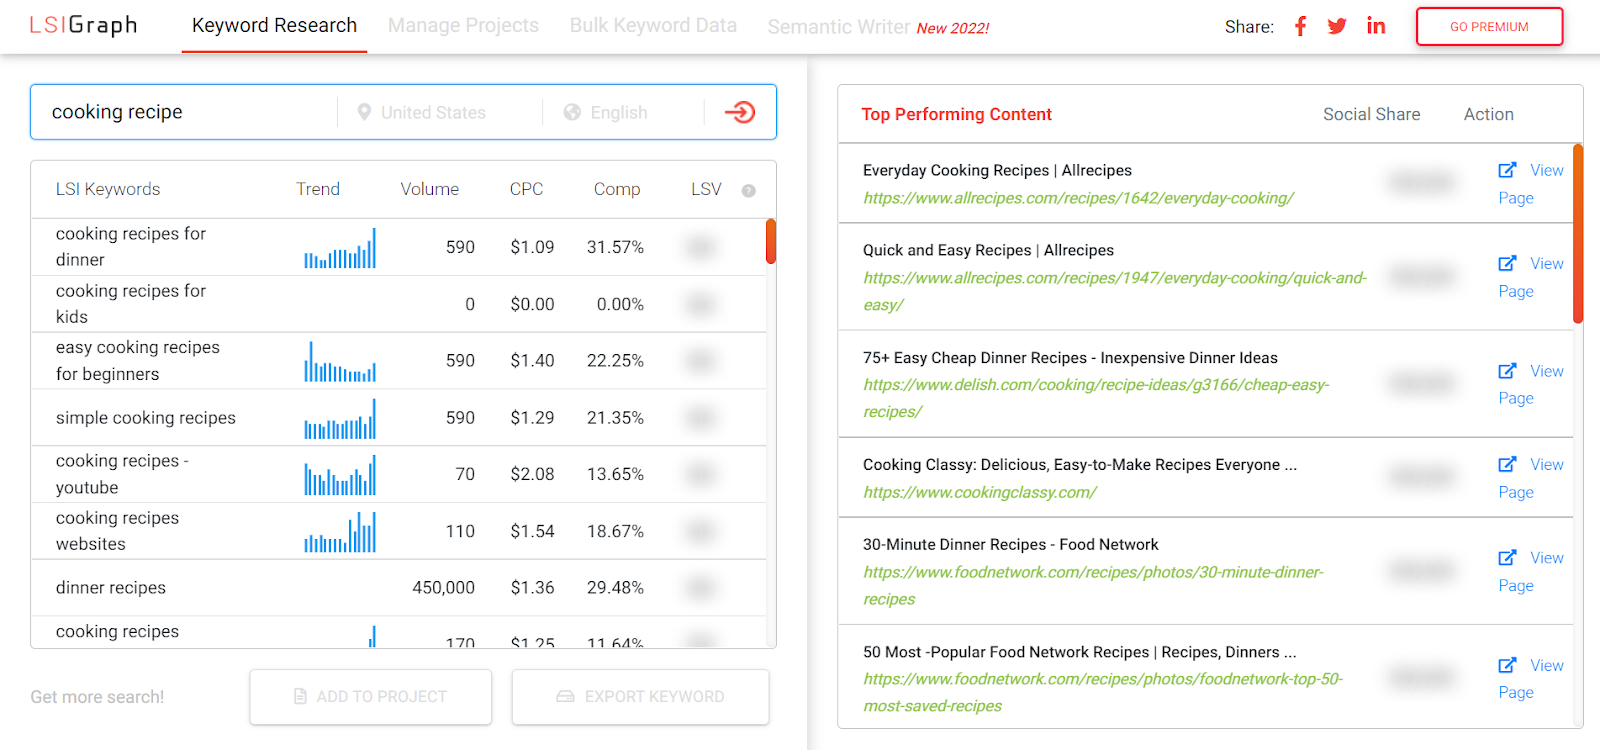1600x750 pixels.
Task: Sort by Comp column header
Action: pos(617,189)
